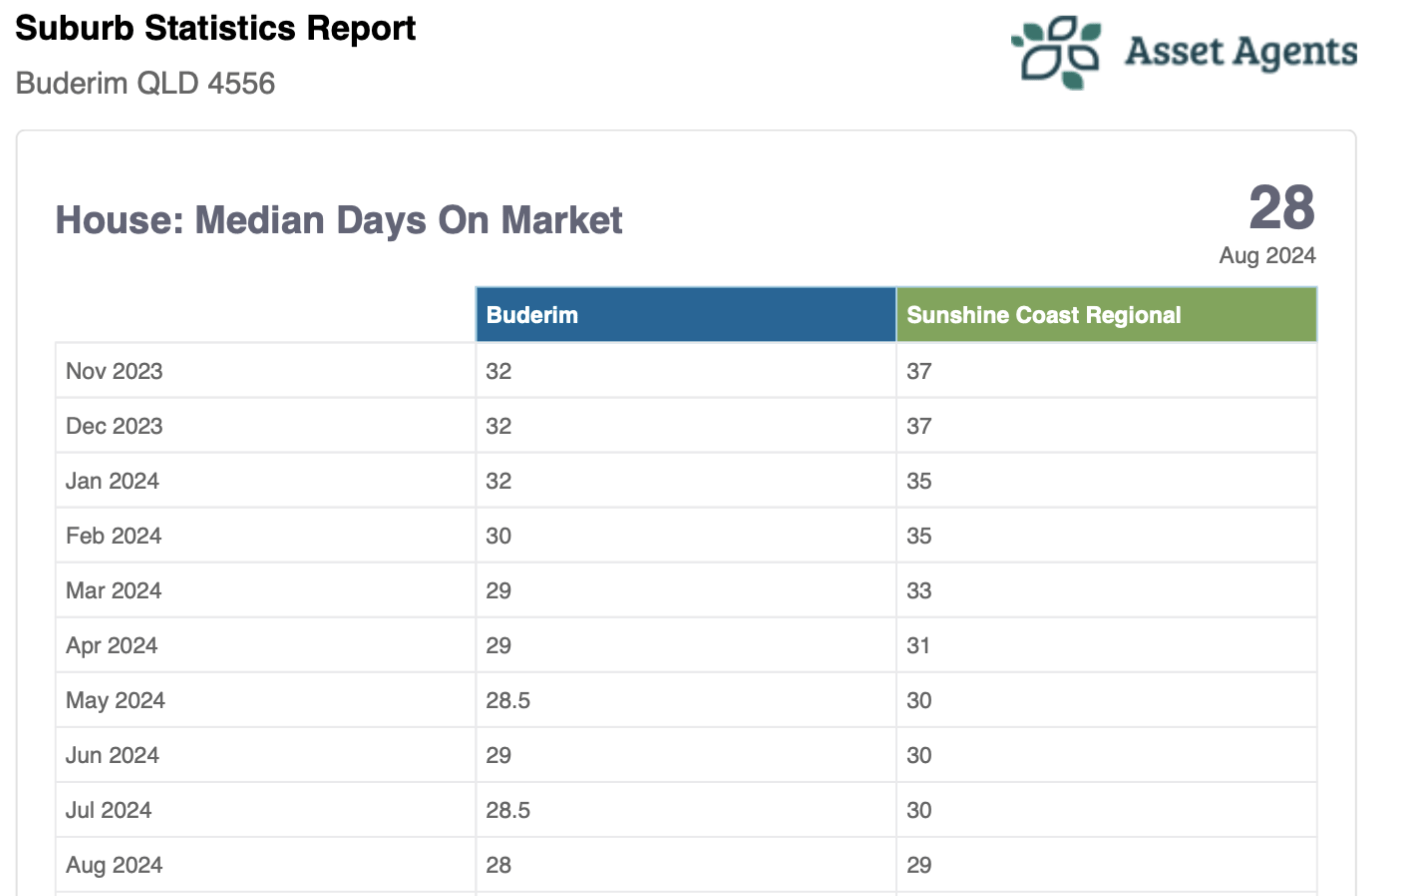Viewport: 1422px width, 896px height.
Task: Select the Aug 2024 row label
Action: click(x=114, y=866)
